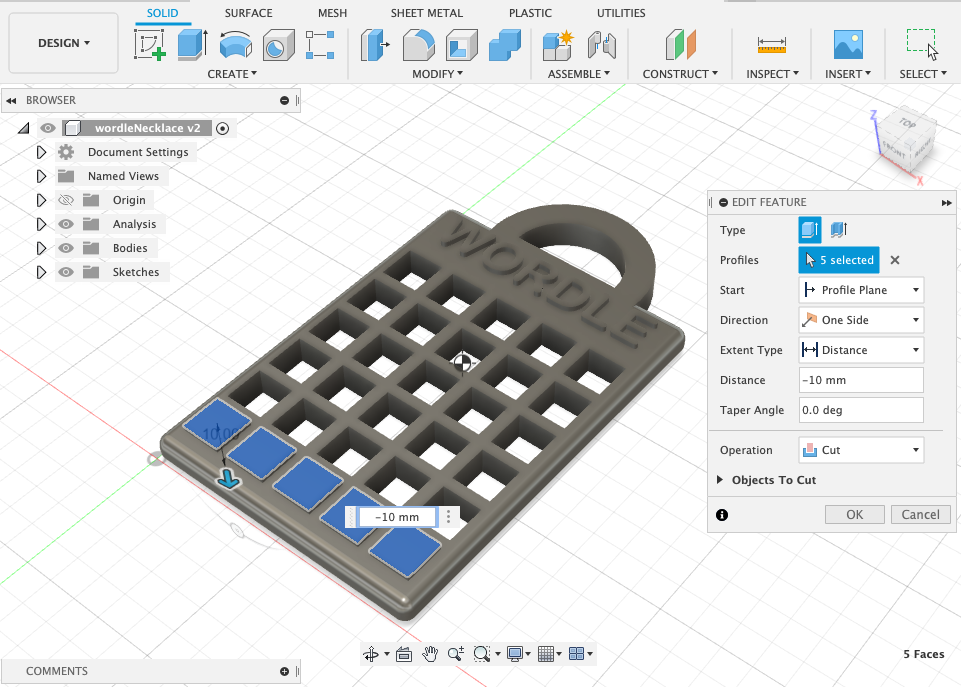Hide the Sketches folder
Image resolution: width=961 pixels, height=687 pixels.
click(66, 272)
